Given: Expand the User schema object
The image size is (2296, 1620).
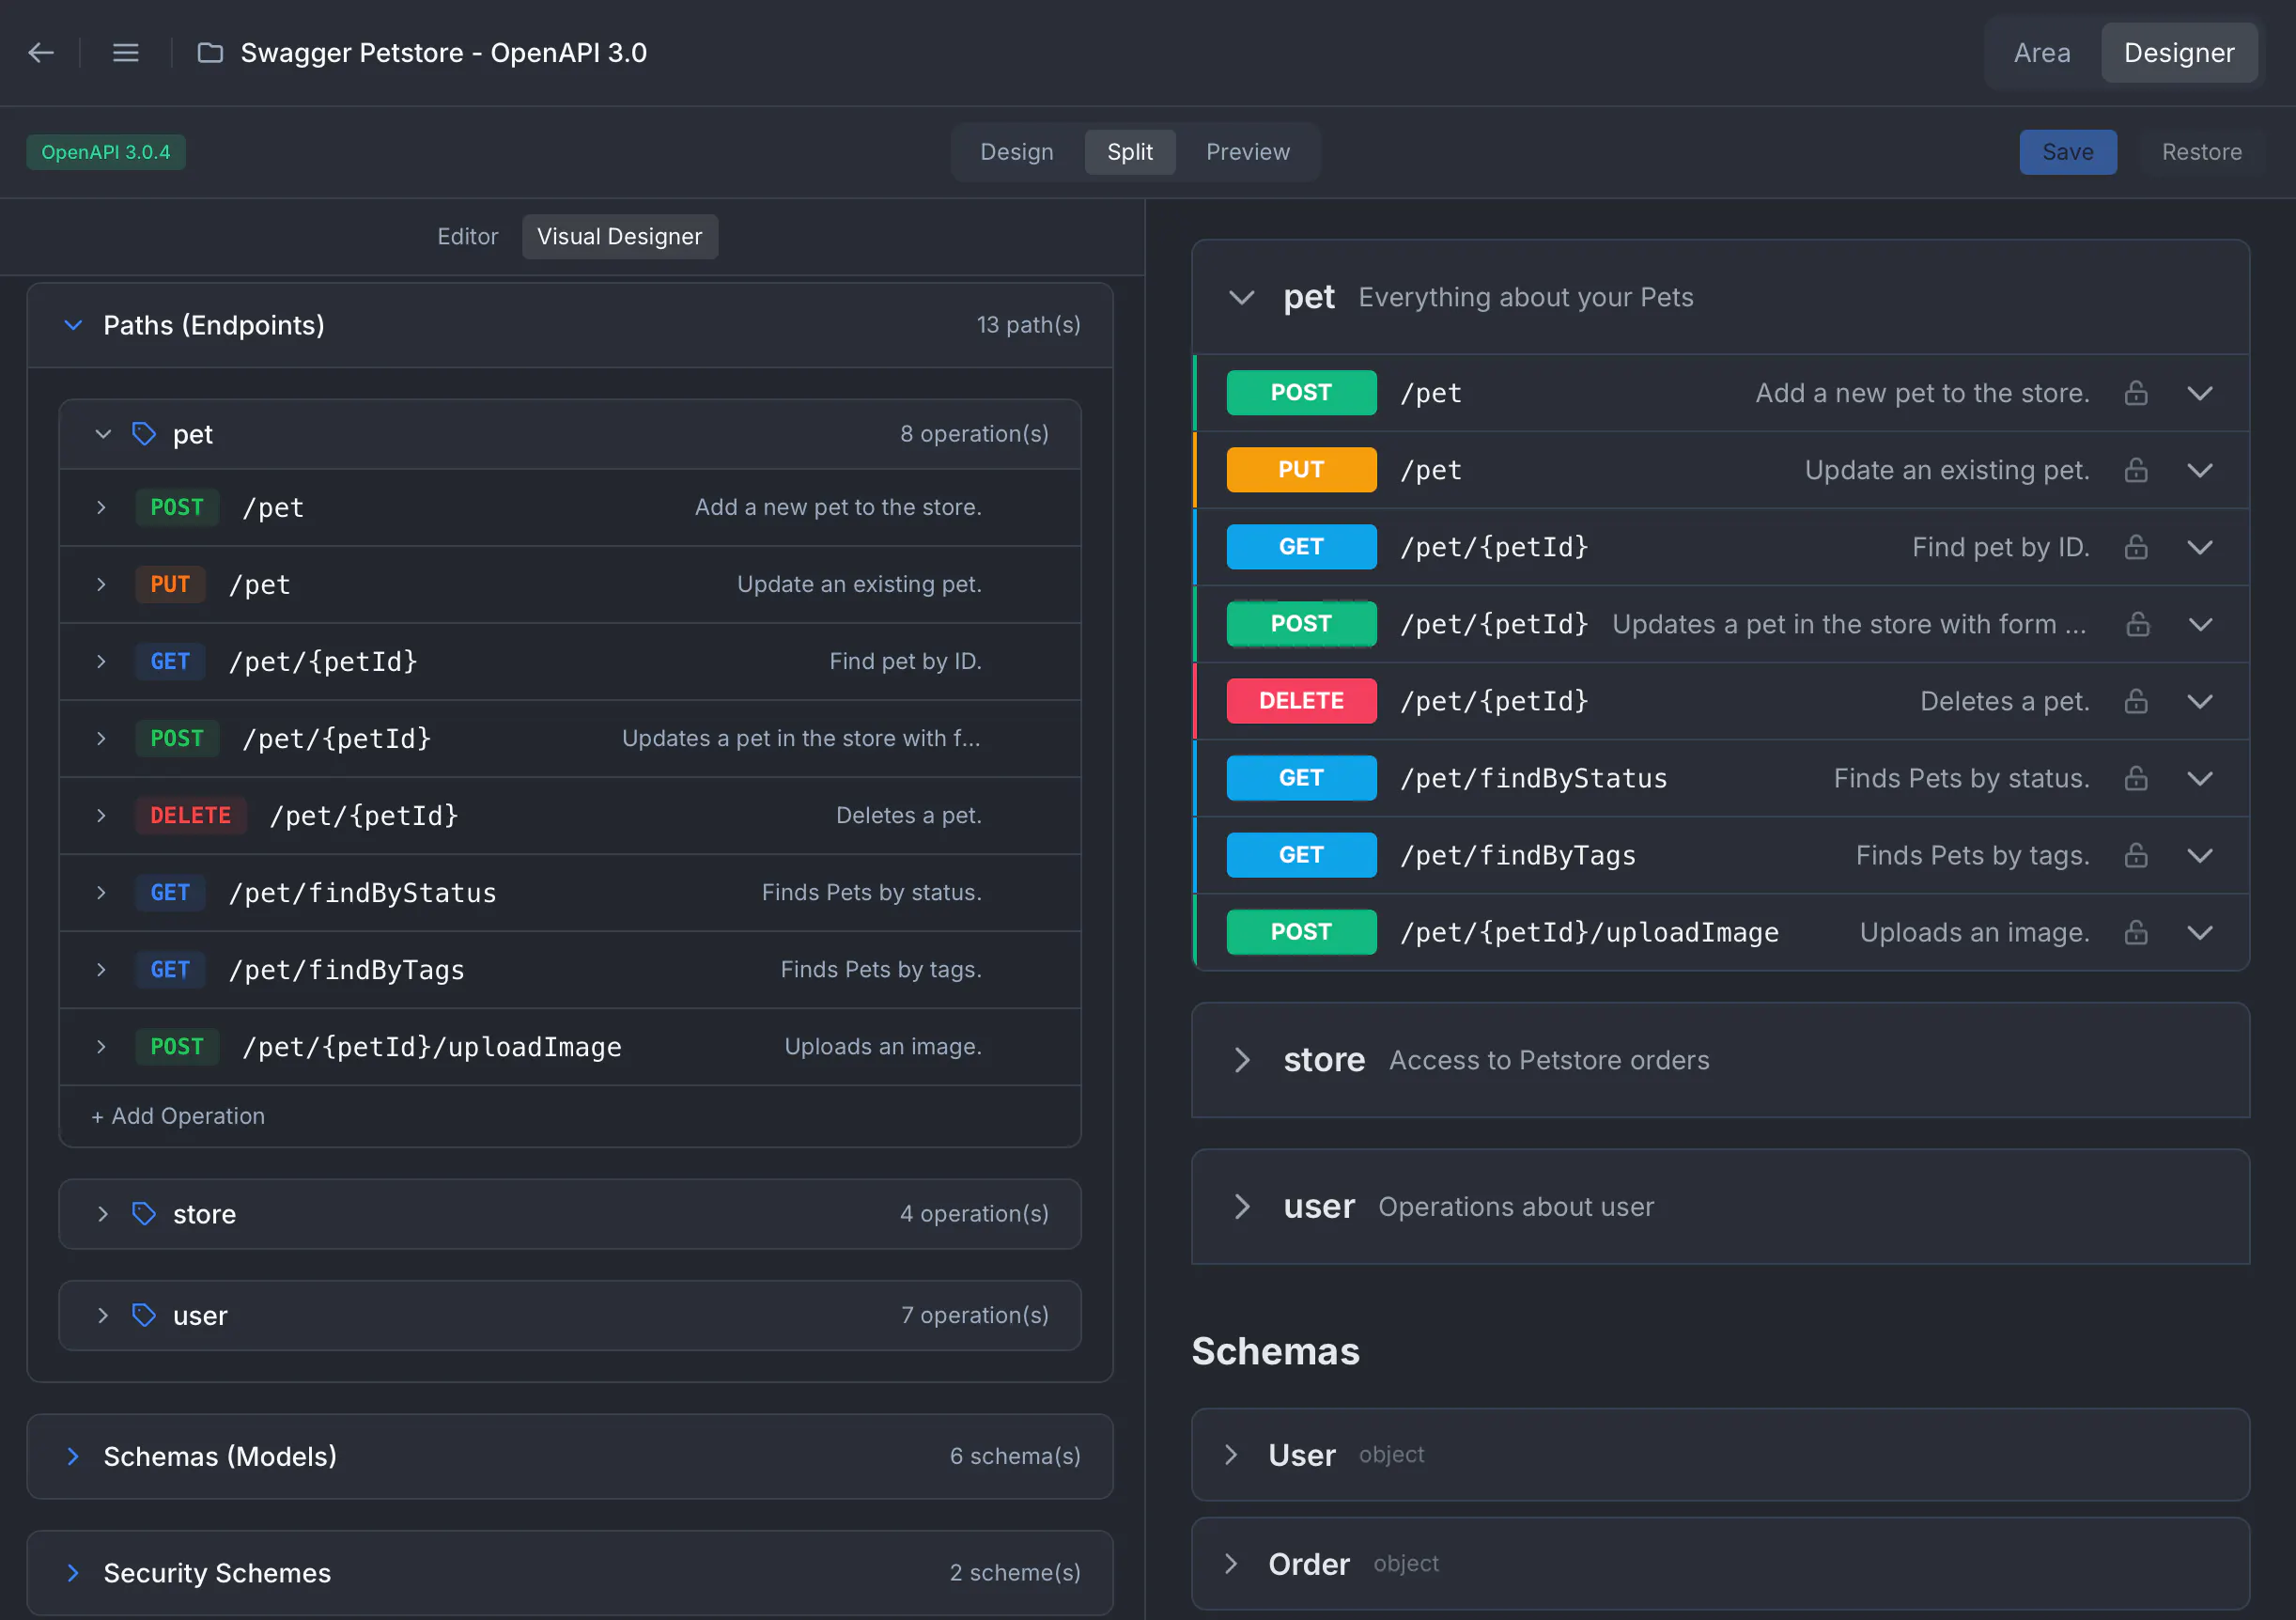Looking at the screenshot, I should pos(1231,1455).
